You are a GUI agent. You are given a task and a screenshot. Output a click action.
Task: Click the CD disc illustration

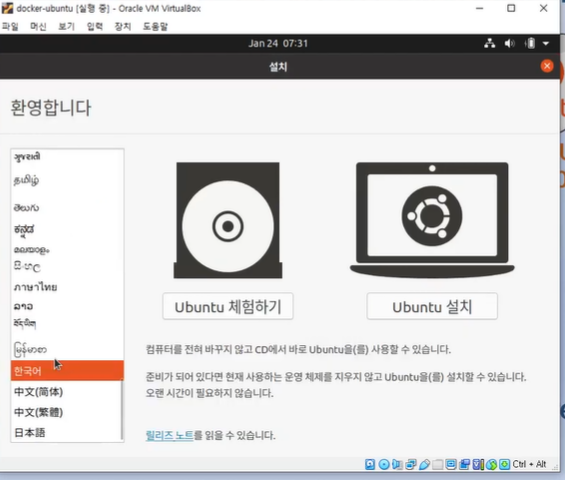(228, 220)
